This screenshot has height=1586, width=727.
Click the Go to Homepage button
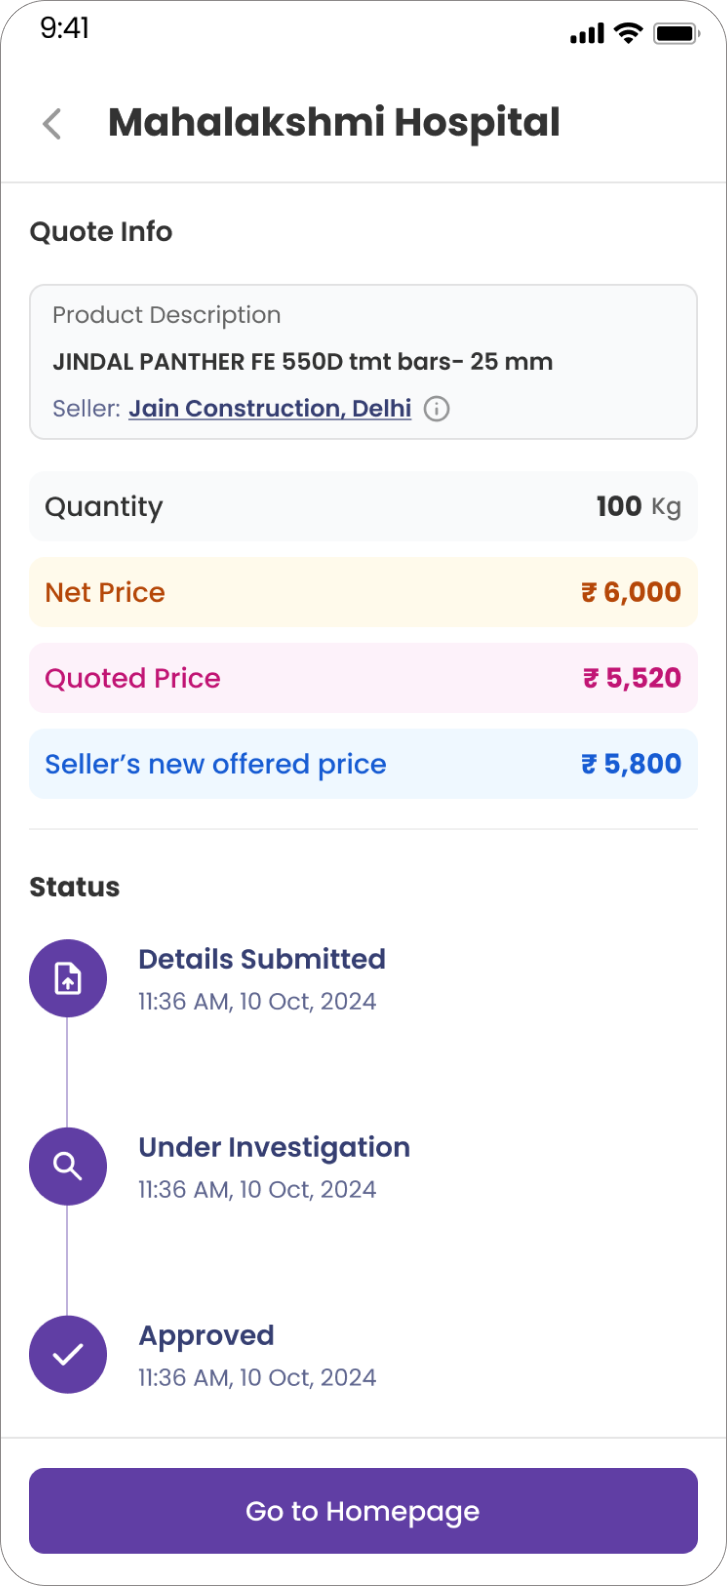[363, 1511]
